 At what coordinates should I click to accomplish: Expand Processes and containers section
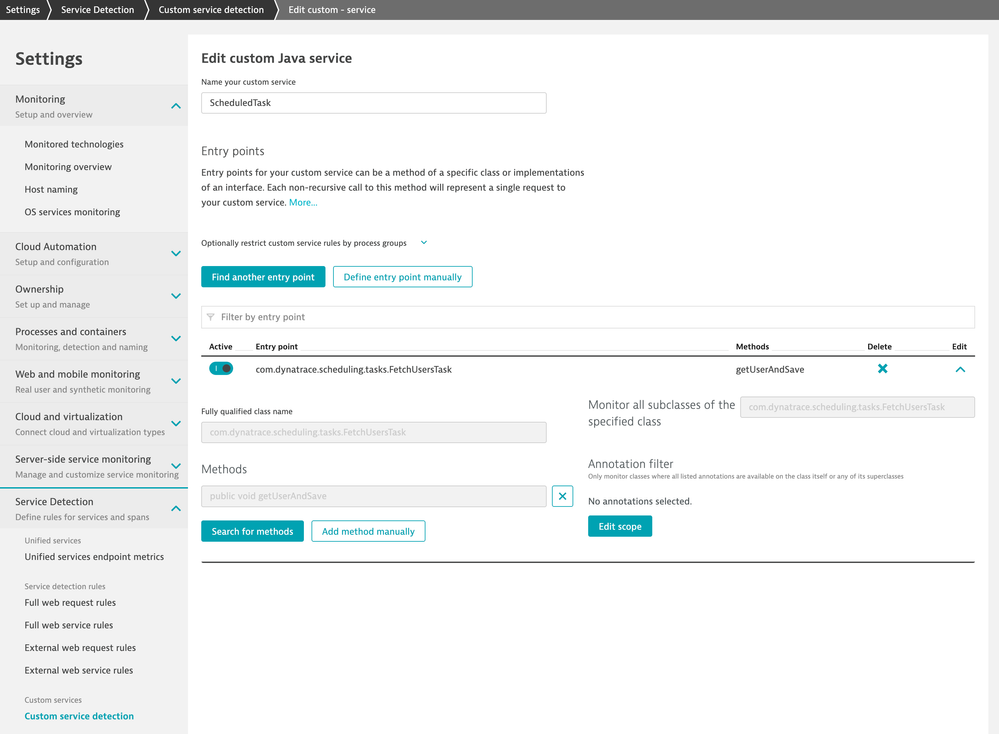click(x=176, y=339)
